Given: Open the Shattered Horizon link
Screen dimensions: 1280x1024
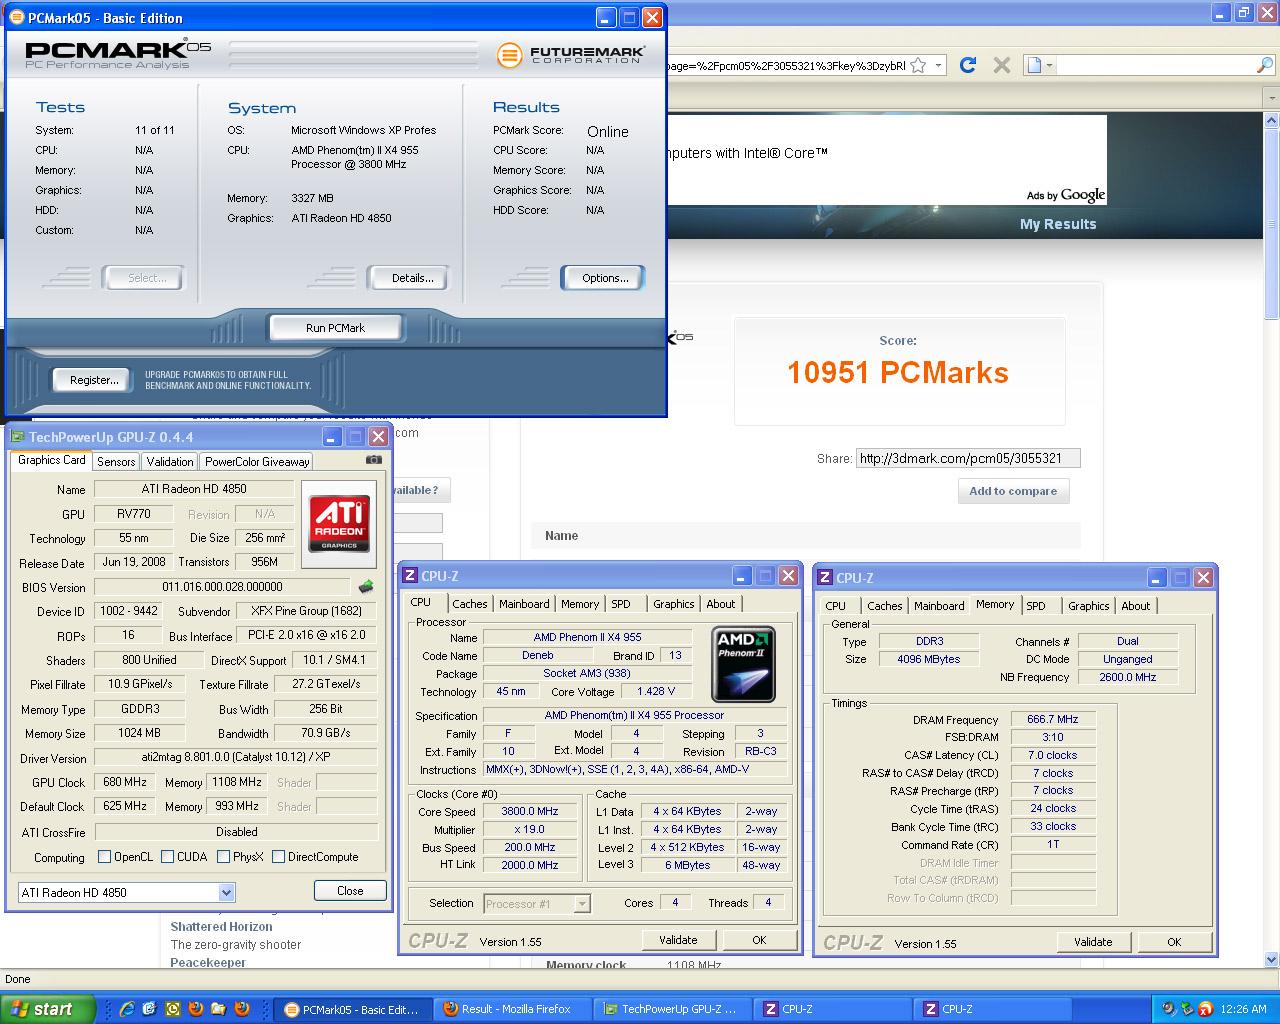Looking at the screenshot, I should click(x=221, y=927).
